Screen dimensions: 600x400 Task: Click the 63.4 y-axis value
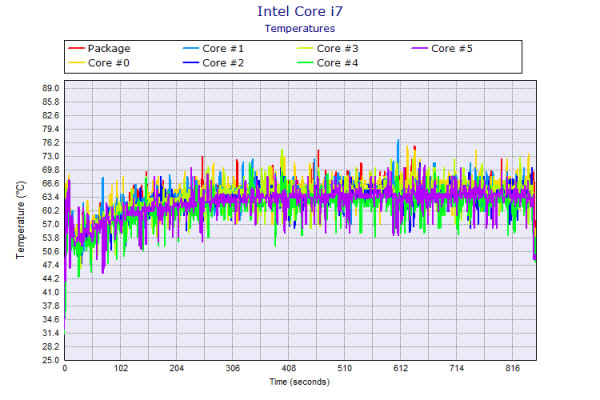(x=51, y=197)
